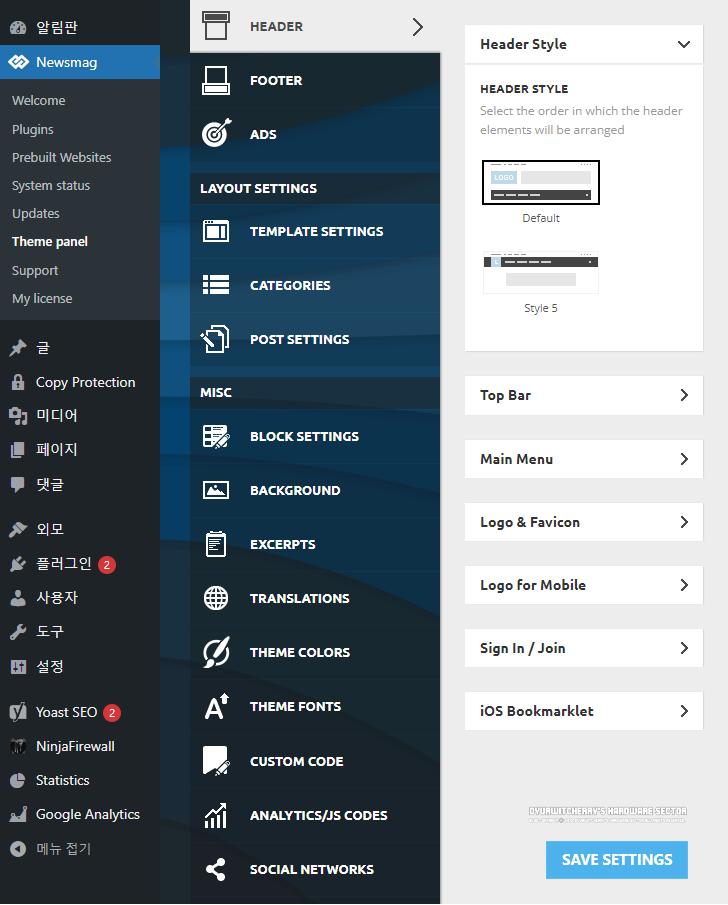Open the Plugins submenu link
The width and height of the screenshot is (728, 905).
click(33, 129)
